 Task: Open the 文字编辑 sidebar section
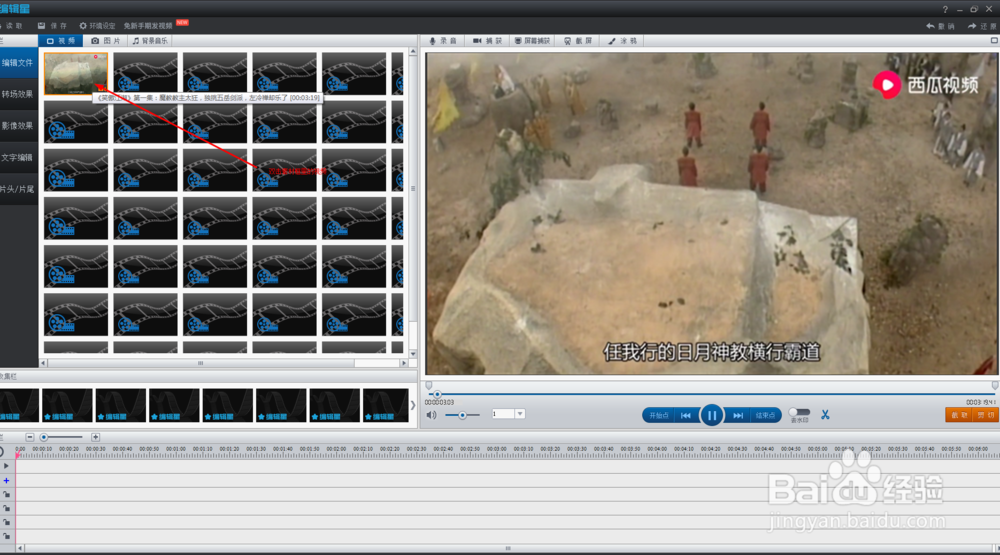[x=18, y=158]
